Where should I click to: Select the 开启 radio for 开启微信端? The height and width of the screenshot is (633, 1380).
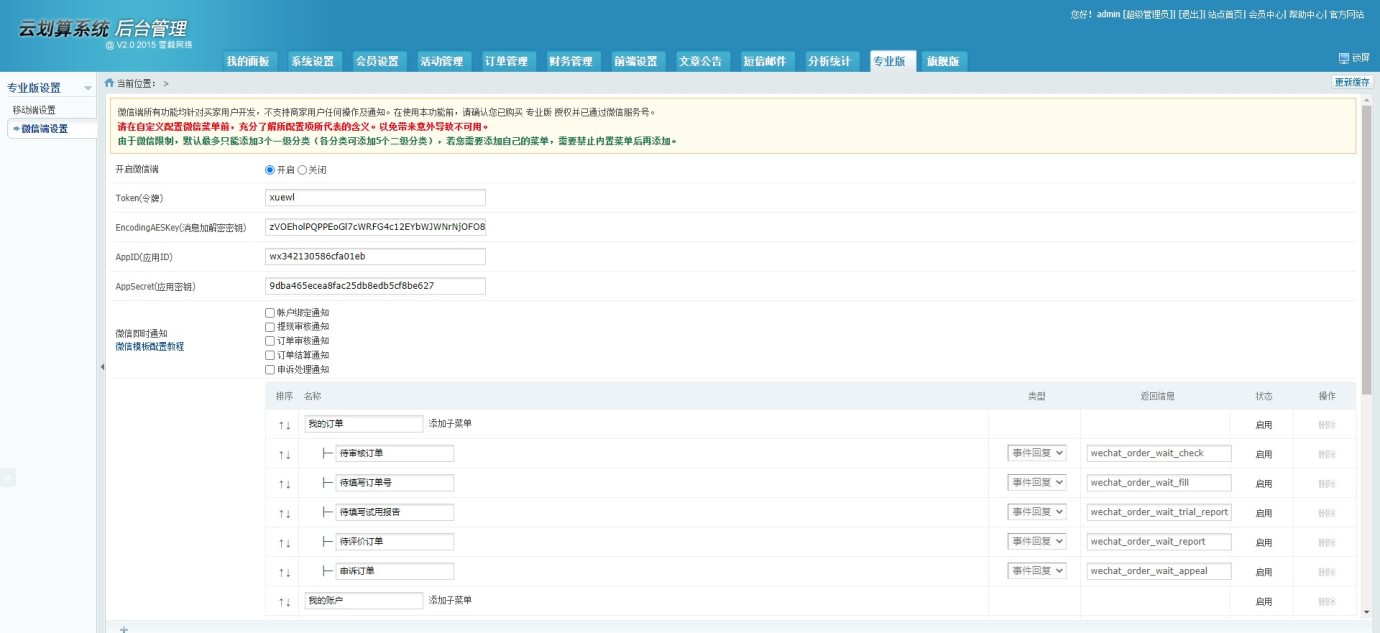pos(270,170)
